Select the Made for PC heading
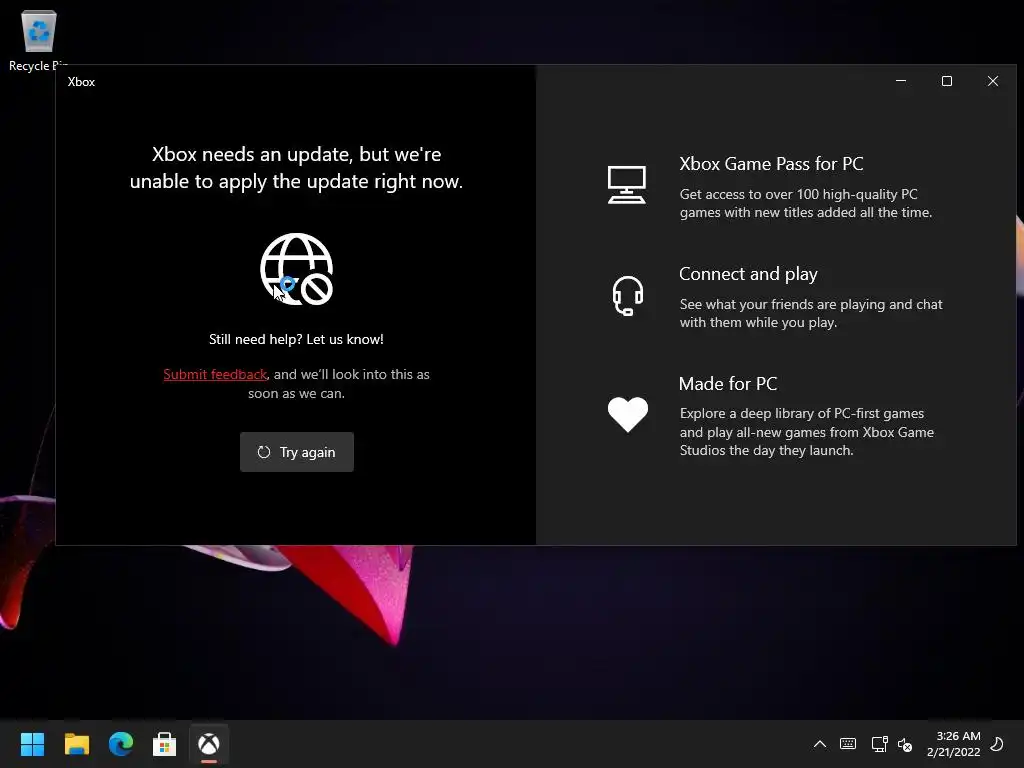This screenshot has height=768, width=1024. (x=728, y=384)
